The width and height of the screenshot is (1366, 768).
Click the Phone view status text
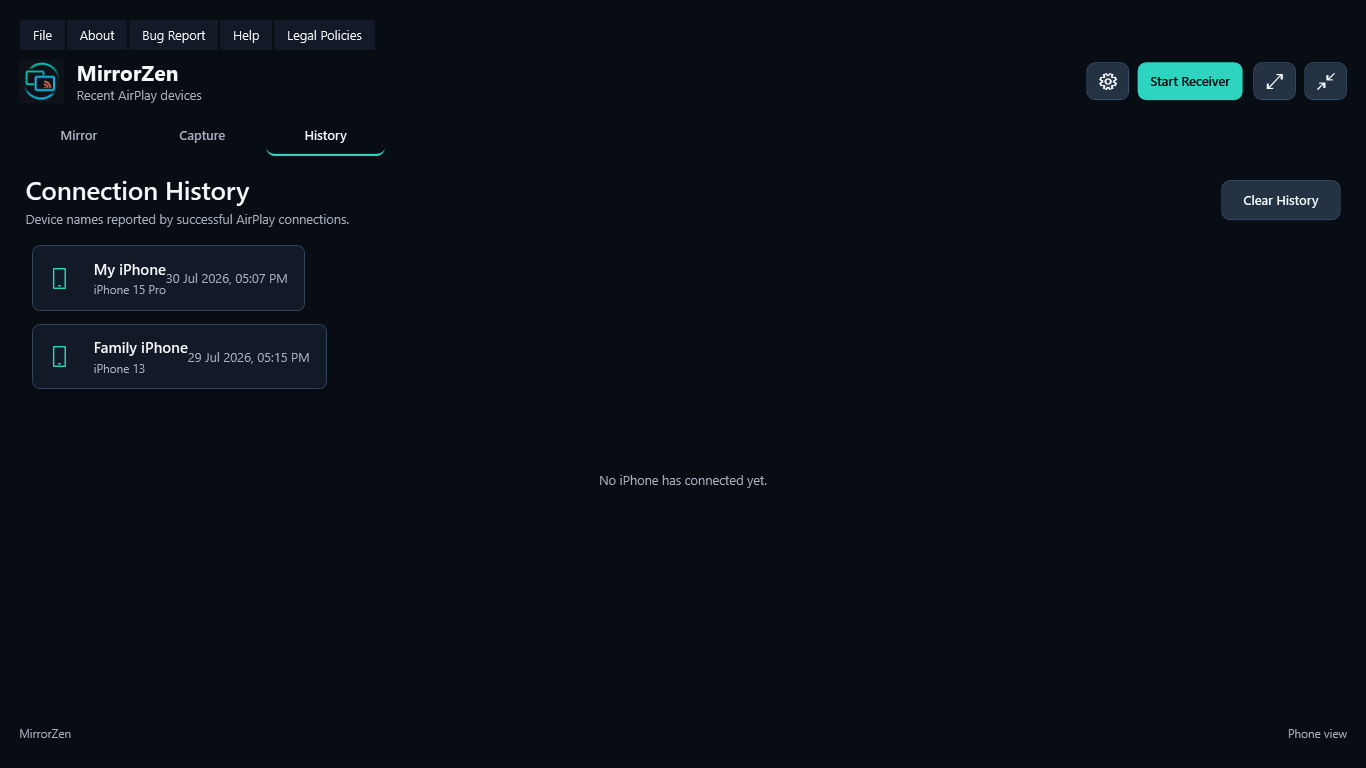tap(1317, 734)
